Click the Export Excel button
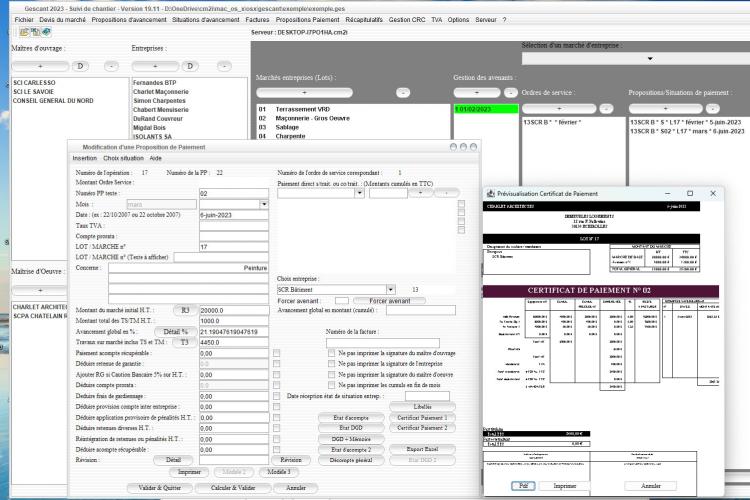The height and width of the screenshot is (500, 750). coord(422,449)
